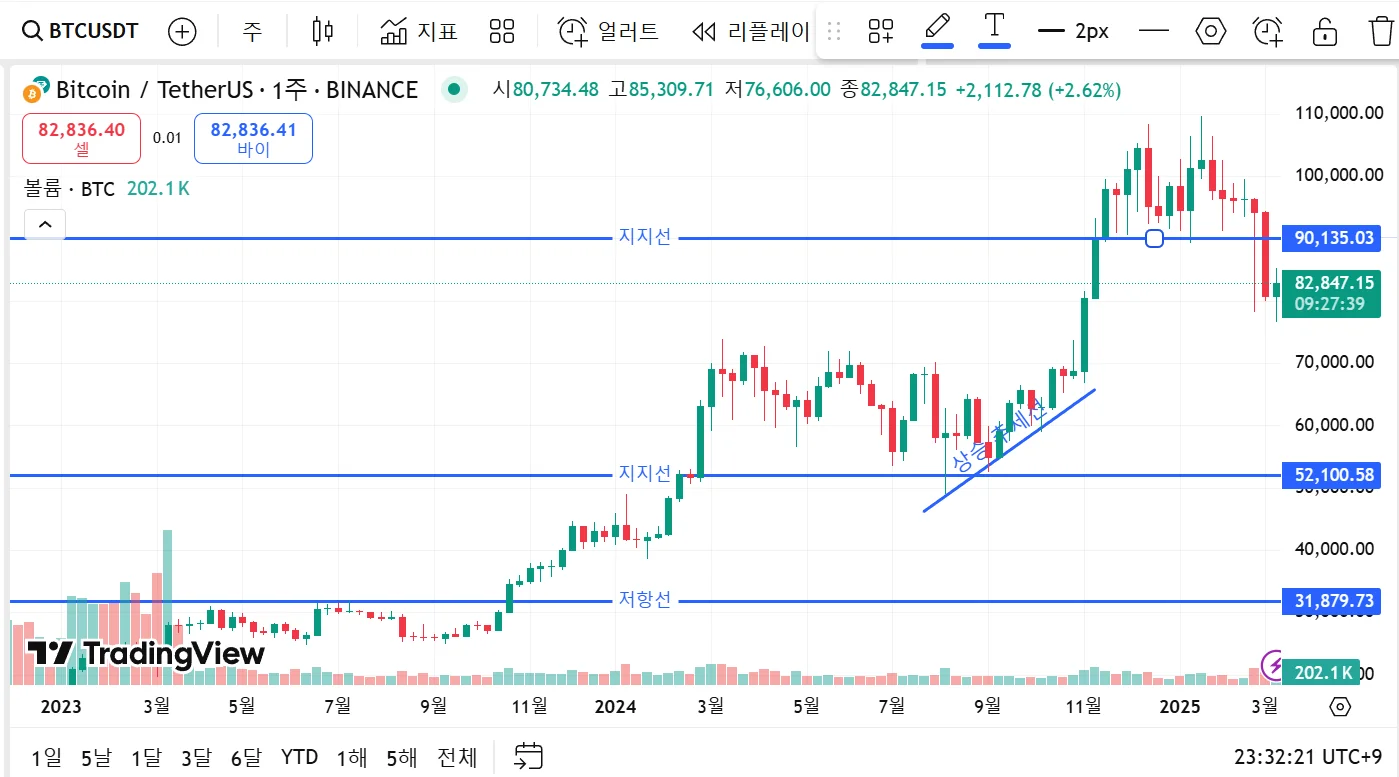Select the 볼륨 · BTC indicator legend

pyautogui.click(x=70, y=188)
